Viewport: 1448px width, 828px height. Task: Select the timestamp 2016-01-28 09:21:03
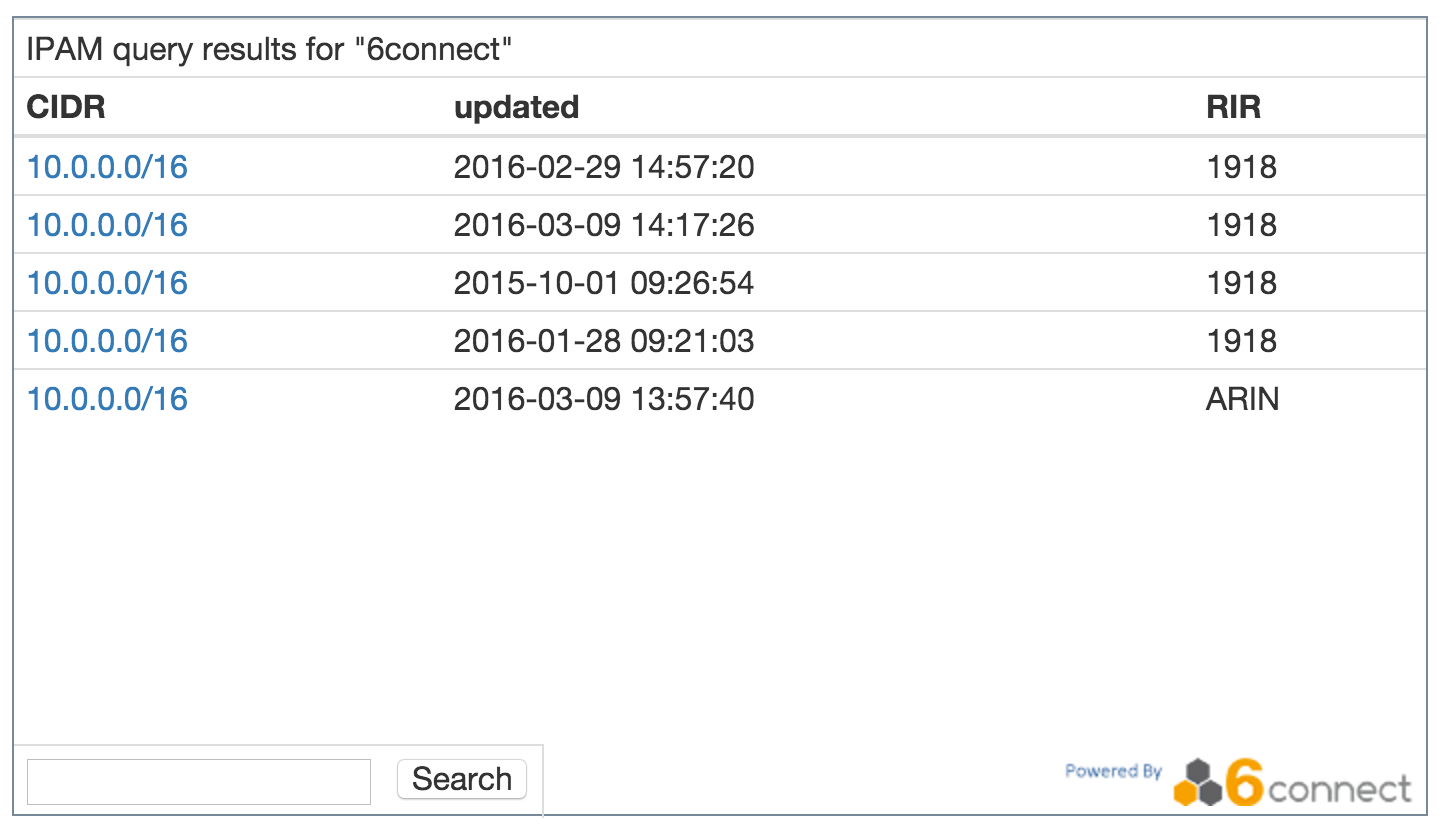[603, 341]
